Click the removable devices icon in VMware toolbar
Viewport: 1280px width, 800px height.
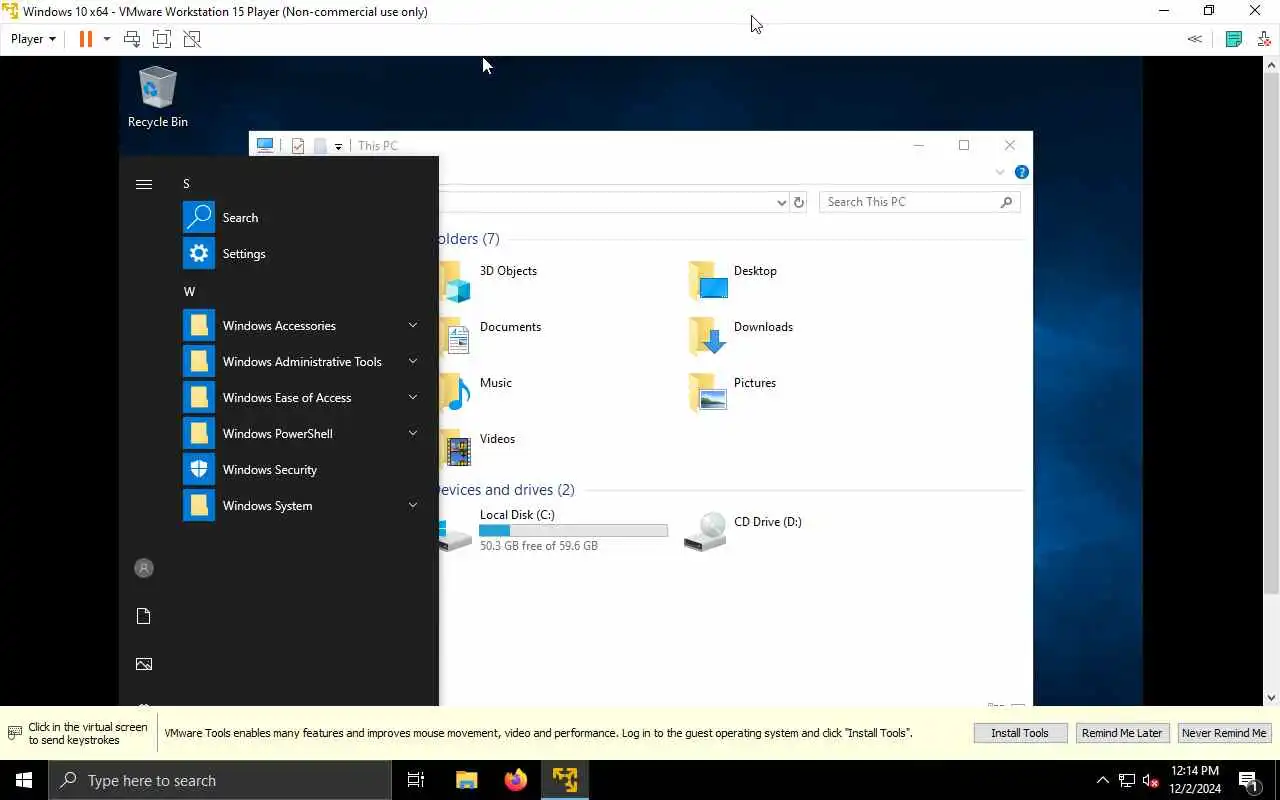tap(1265, 39)
